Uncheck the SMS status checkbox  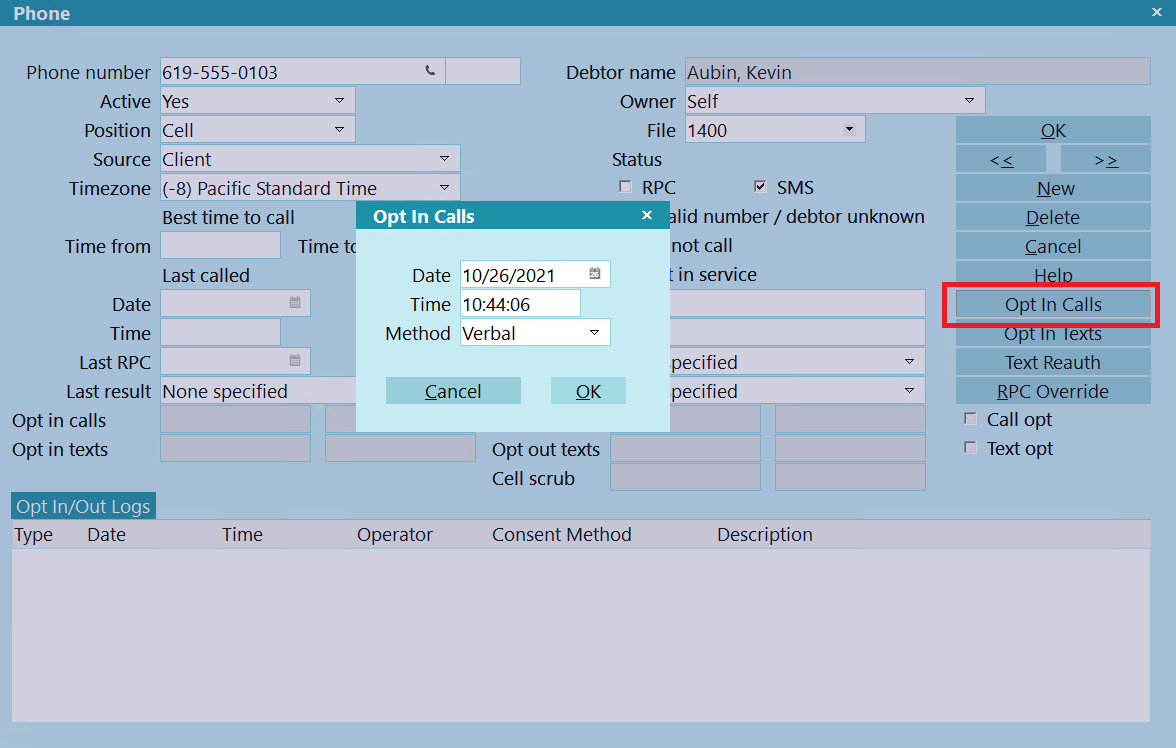coord(760,187)
